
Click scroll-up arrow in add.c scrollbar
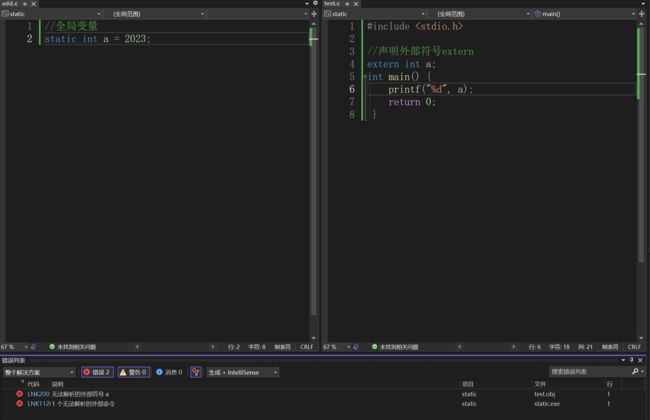[x=313, y=24]
